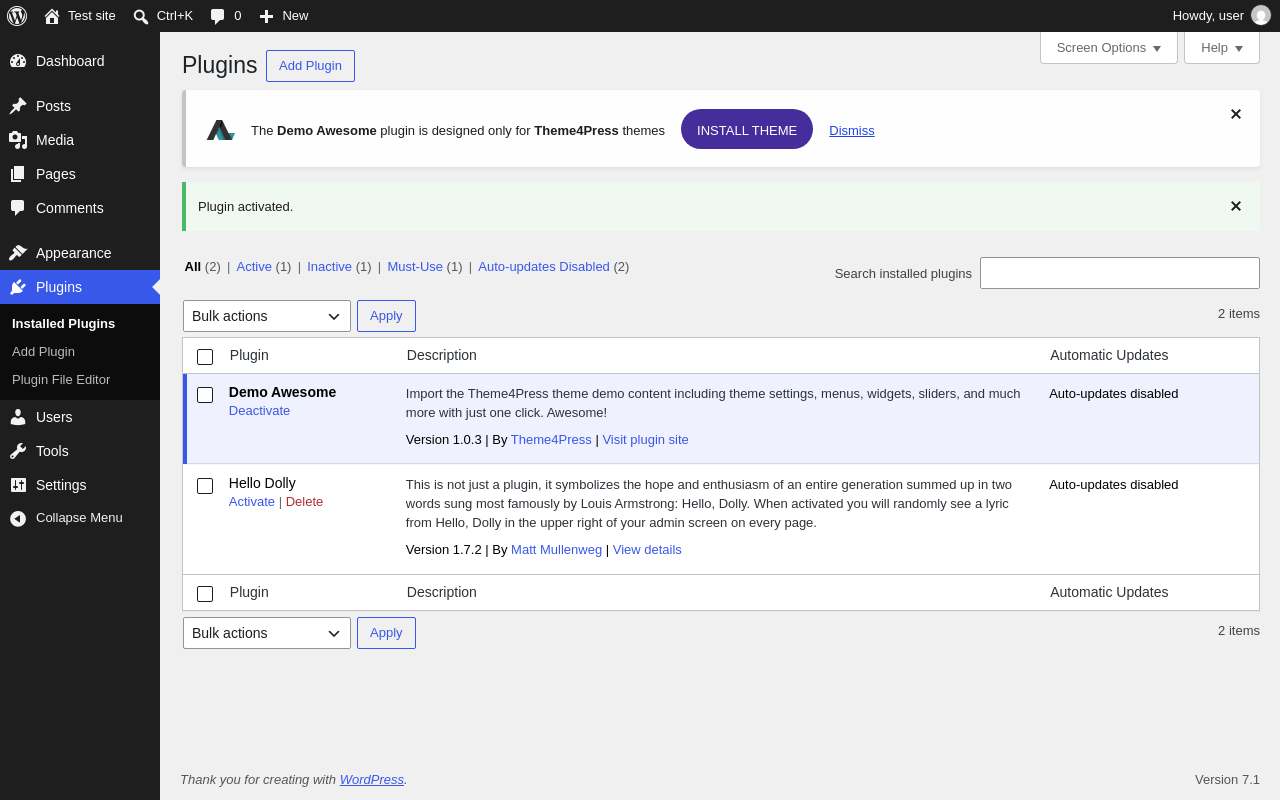
Task: Open the top Bulk actions dropdown
Action: pos(267,316)
